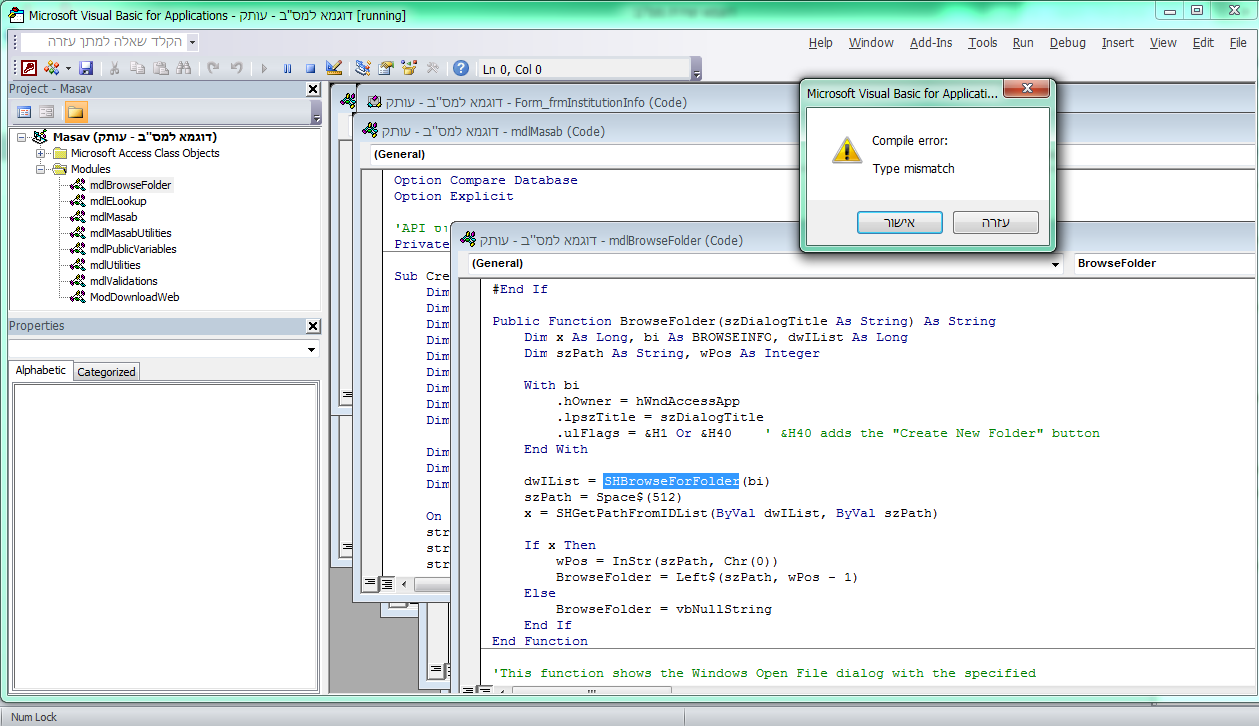Open the Object Browser toolbar icon

click(x=409, y=68)
